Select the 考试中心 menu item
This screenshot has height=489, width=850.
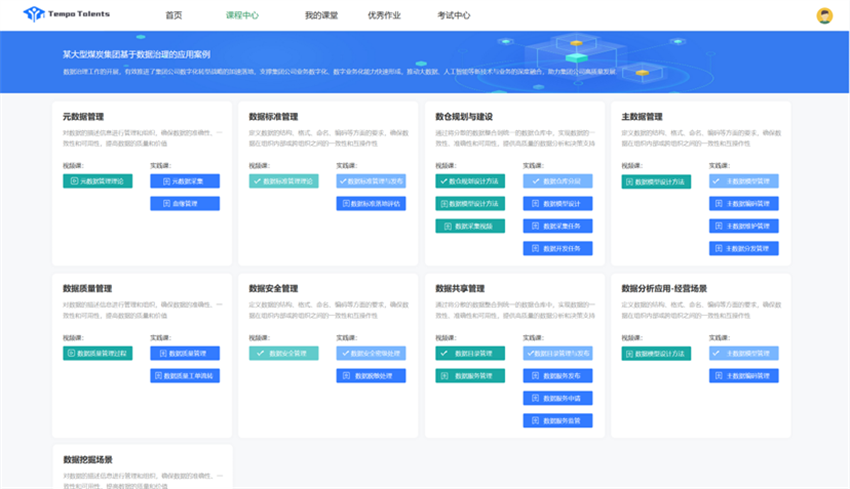click(453, 15)
